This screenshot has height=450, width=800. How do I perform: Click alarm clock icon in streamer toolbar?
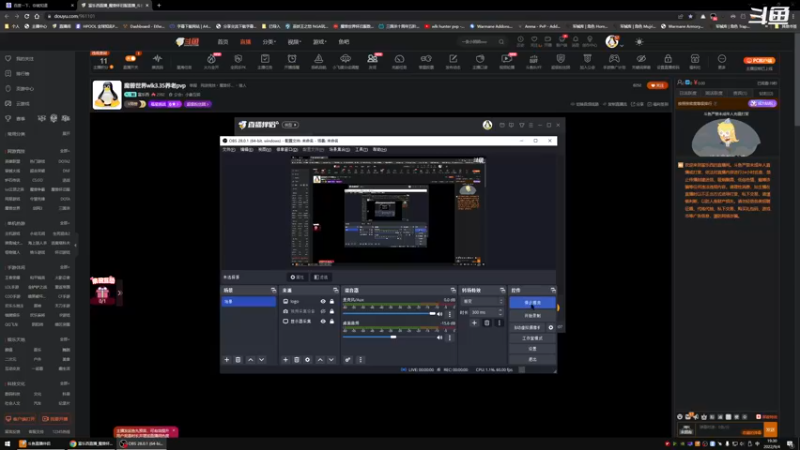tap(292, 59)
